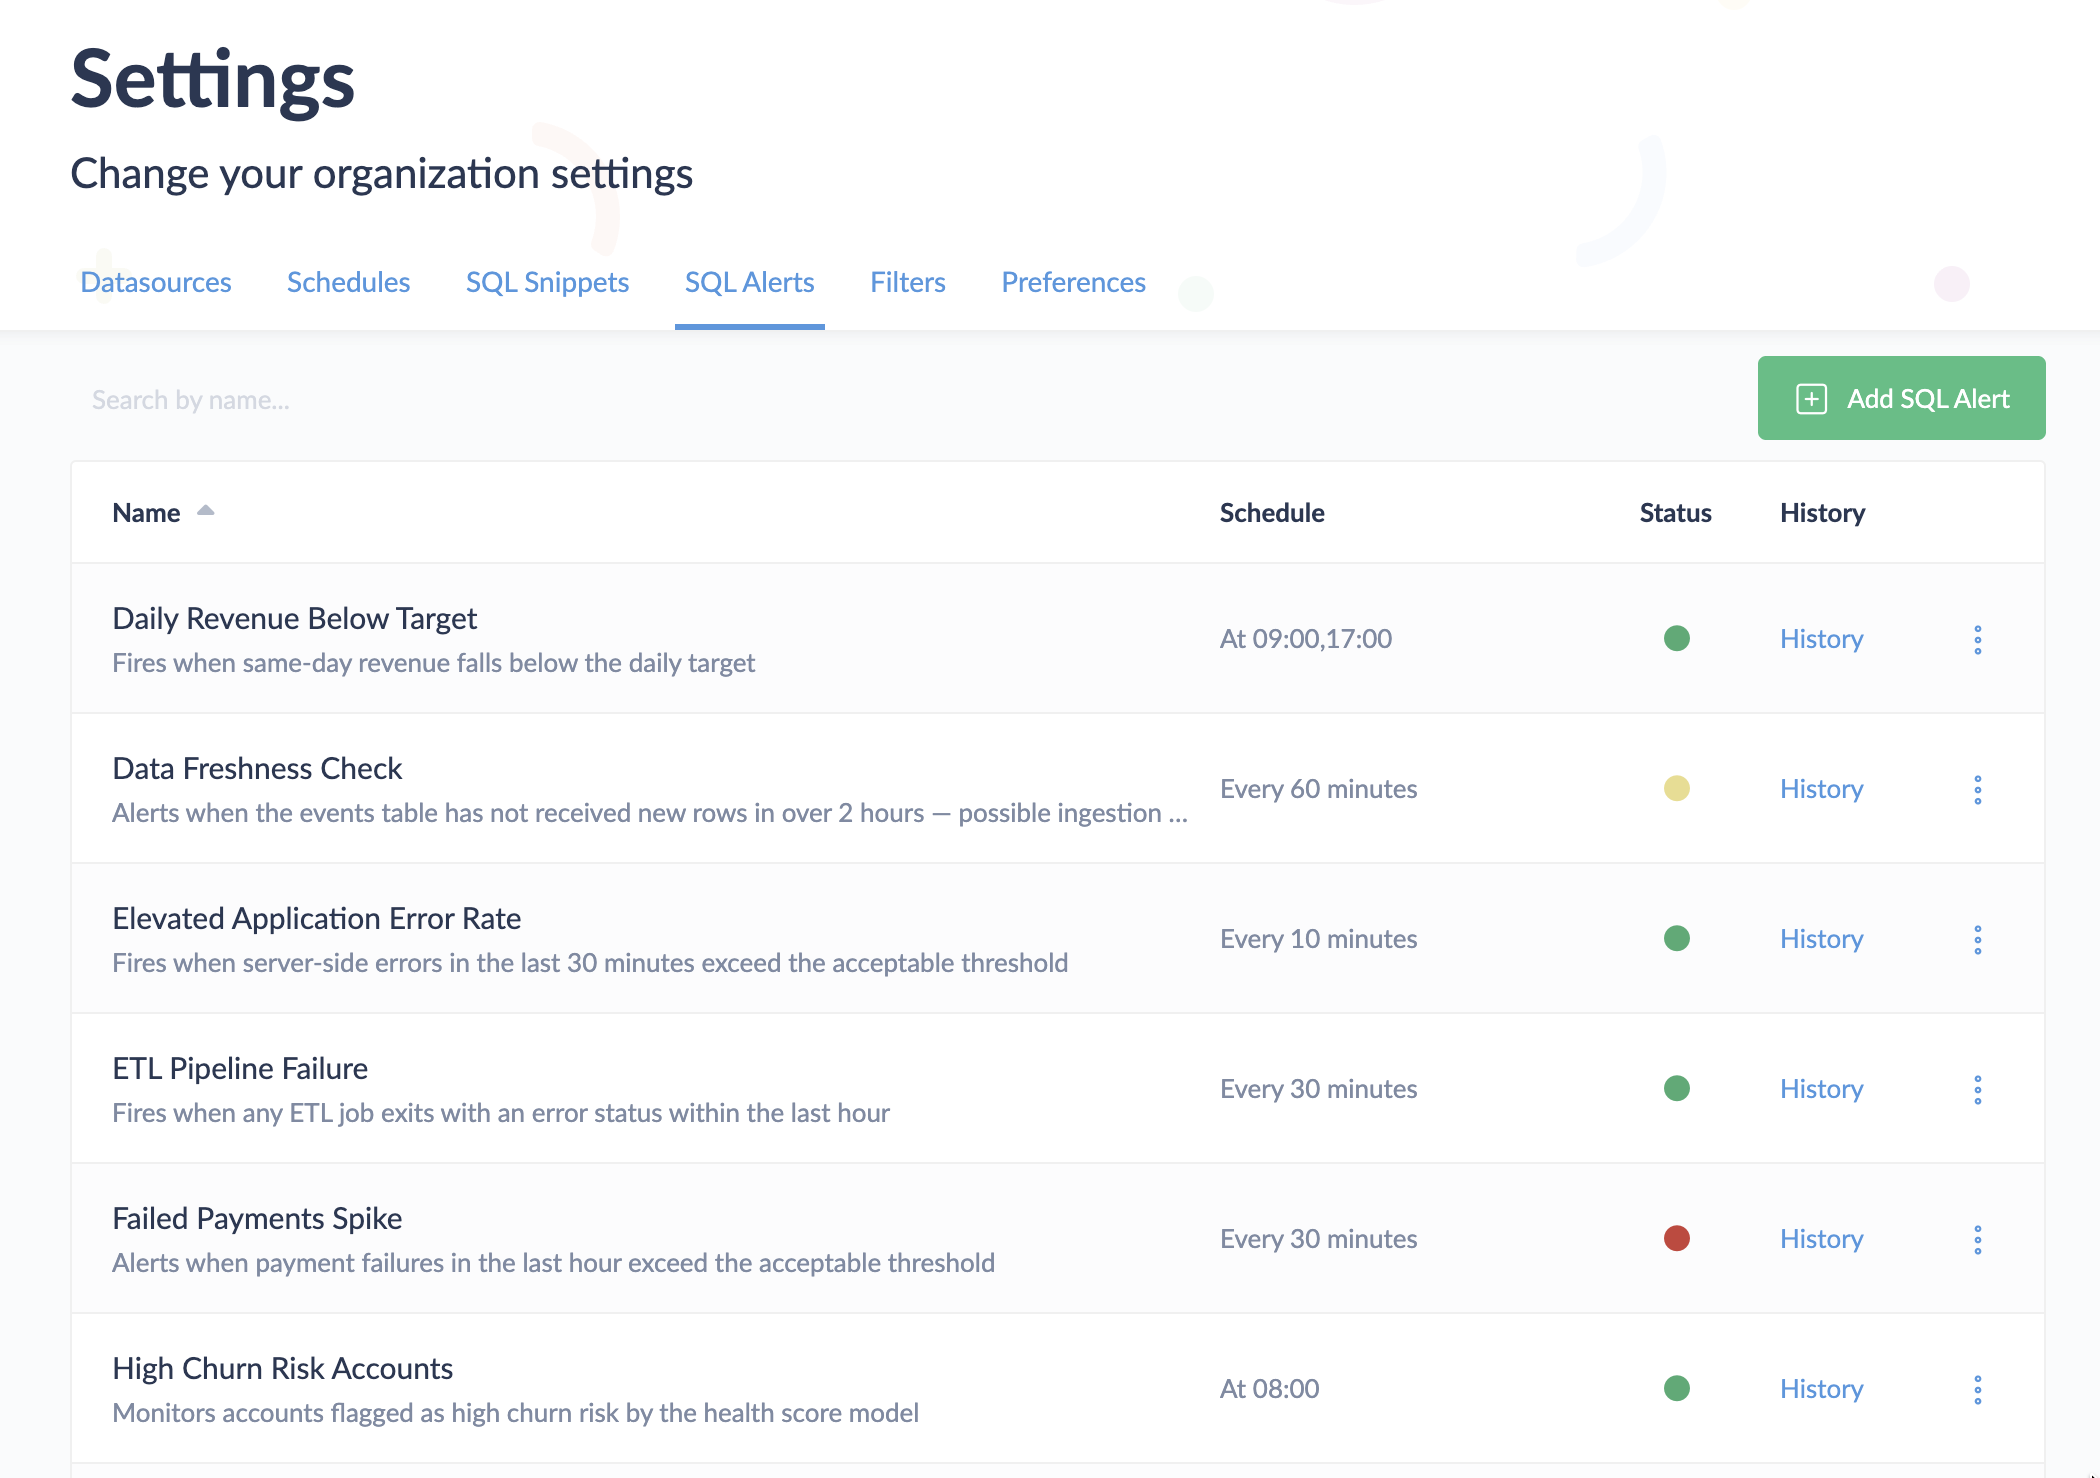Open the Elevated Application Error Rate alert
The height and width of the screenshot is (1478, 2100).
coord(316,918)
